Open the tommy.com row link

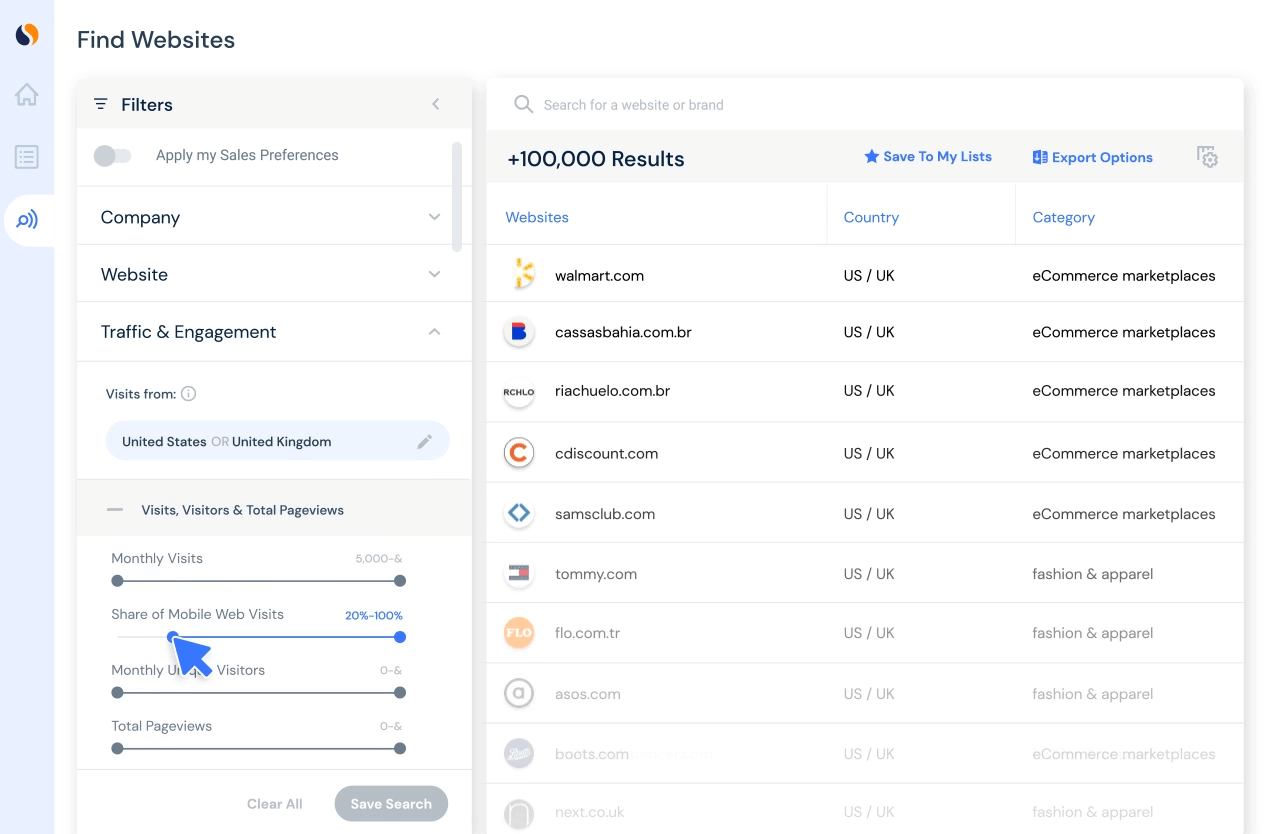click(596, 574)
